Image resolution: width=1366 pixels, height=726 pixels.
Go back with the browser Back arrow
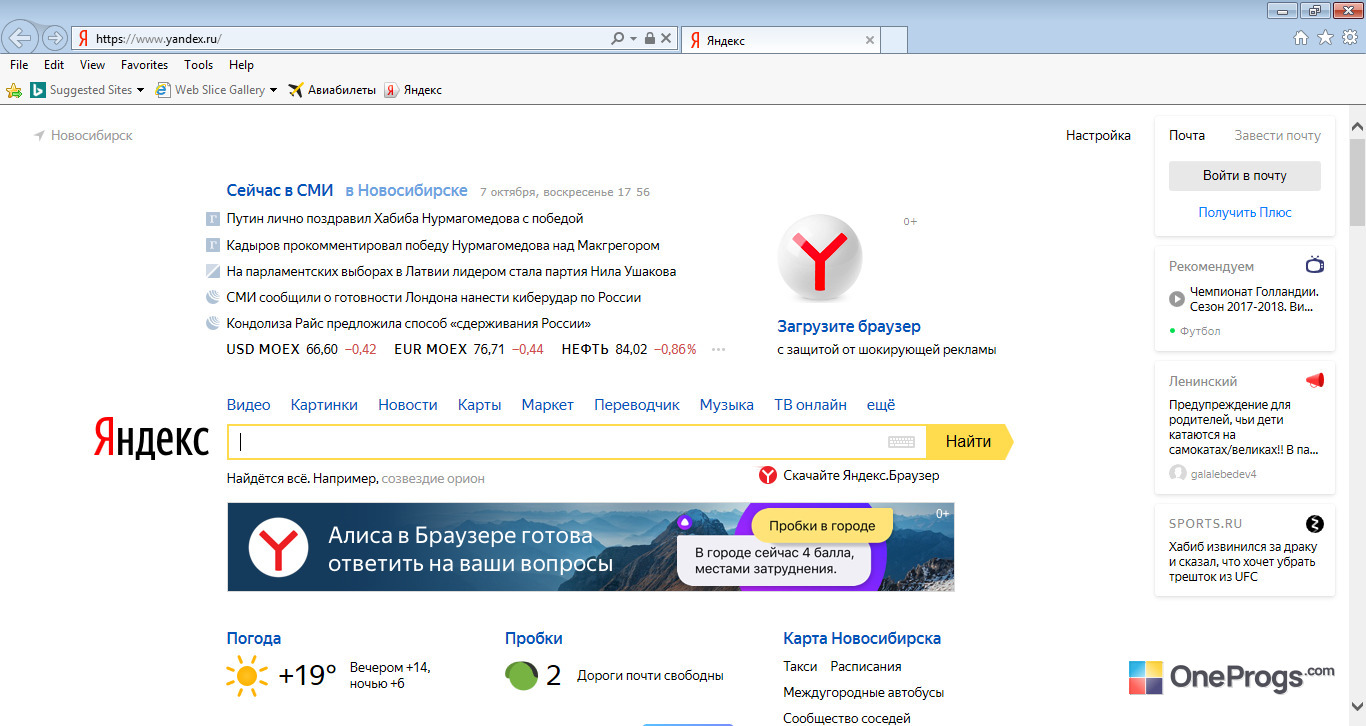coord(20,38)
